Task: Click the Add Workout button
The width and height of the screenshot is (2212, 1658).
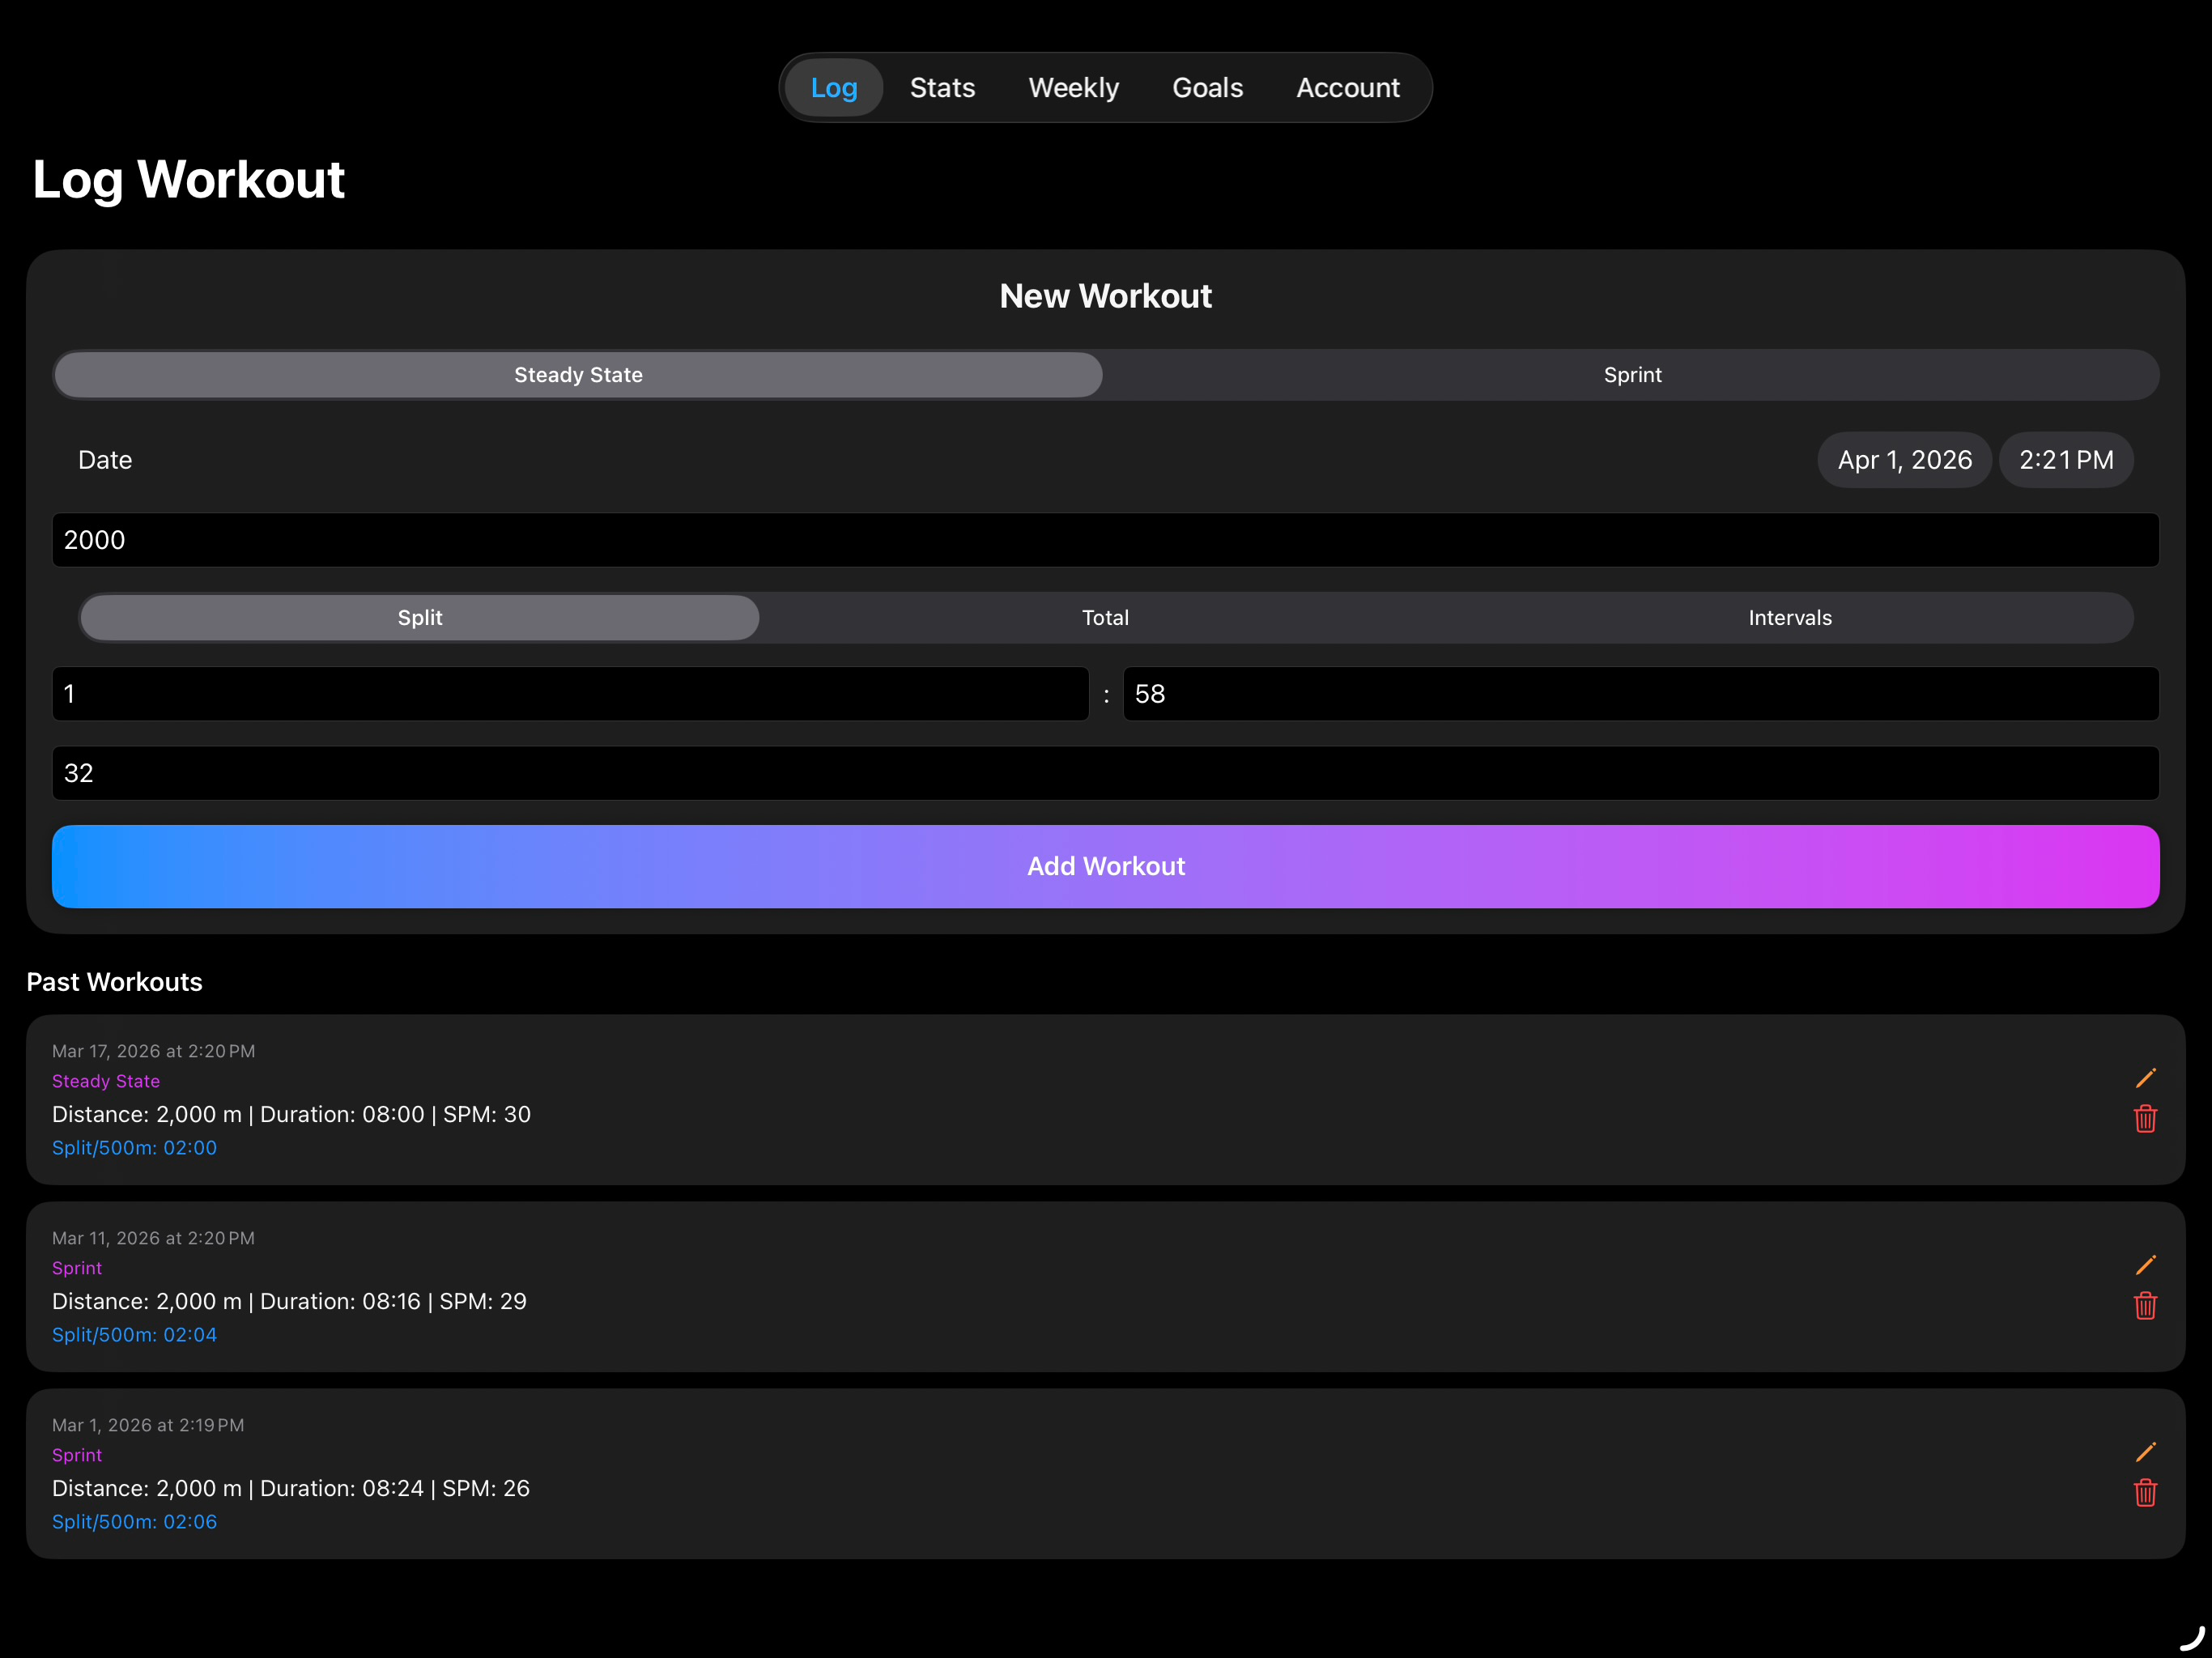Action: coord(1106,866)
